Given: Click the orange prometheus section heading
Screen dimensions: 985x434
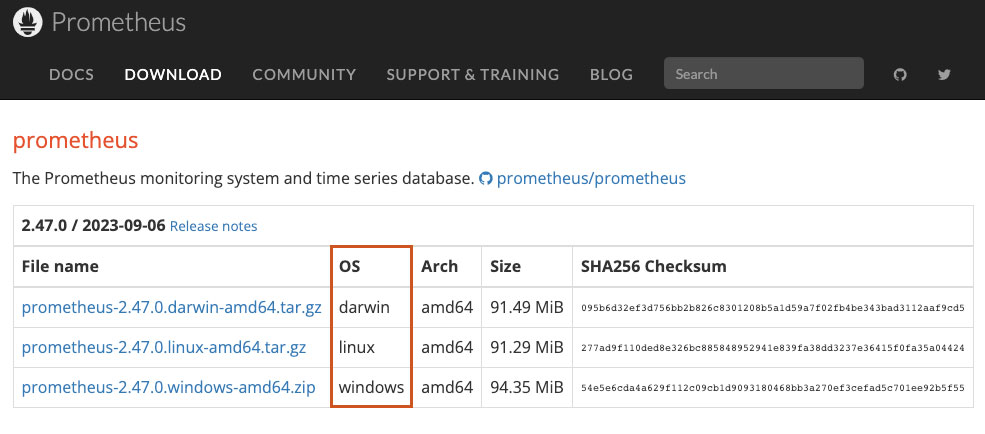Looking at the screenshot, I should (75, 140).
